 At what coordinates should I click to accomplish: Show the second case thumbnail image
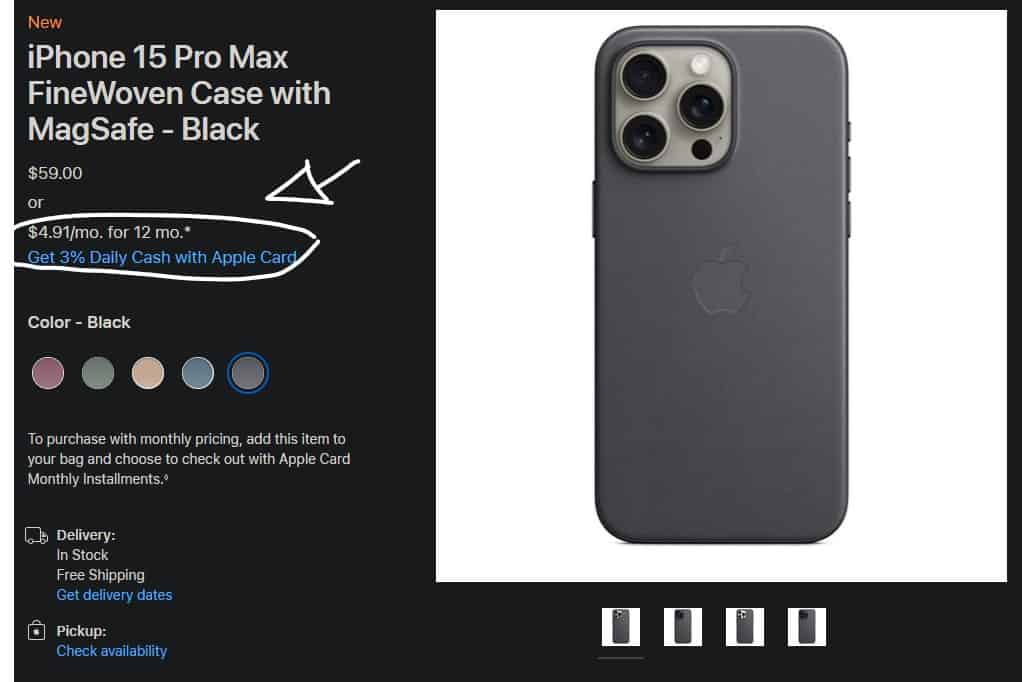[x=682, y=627]
